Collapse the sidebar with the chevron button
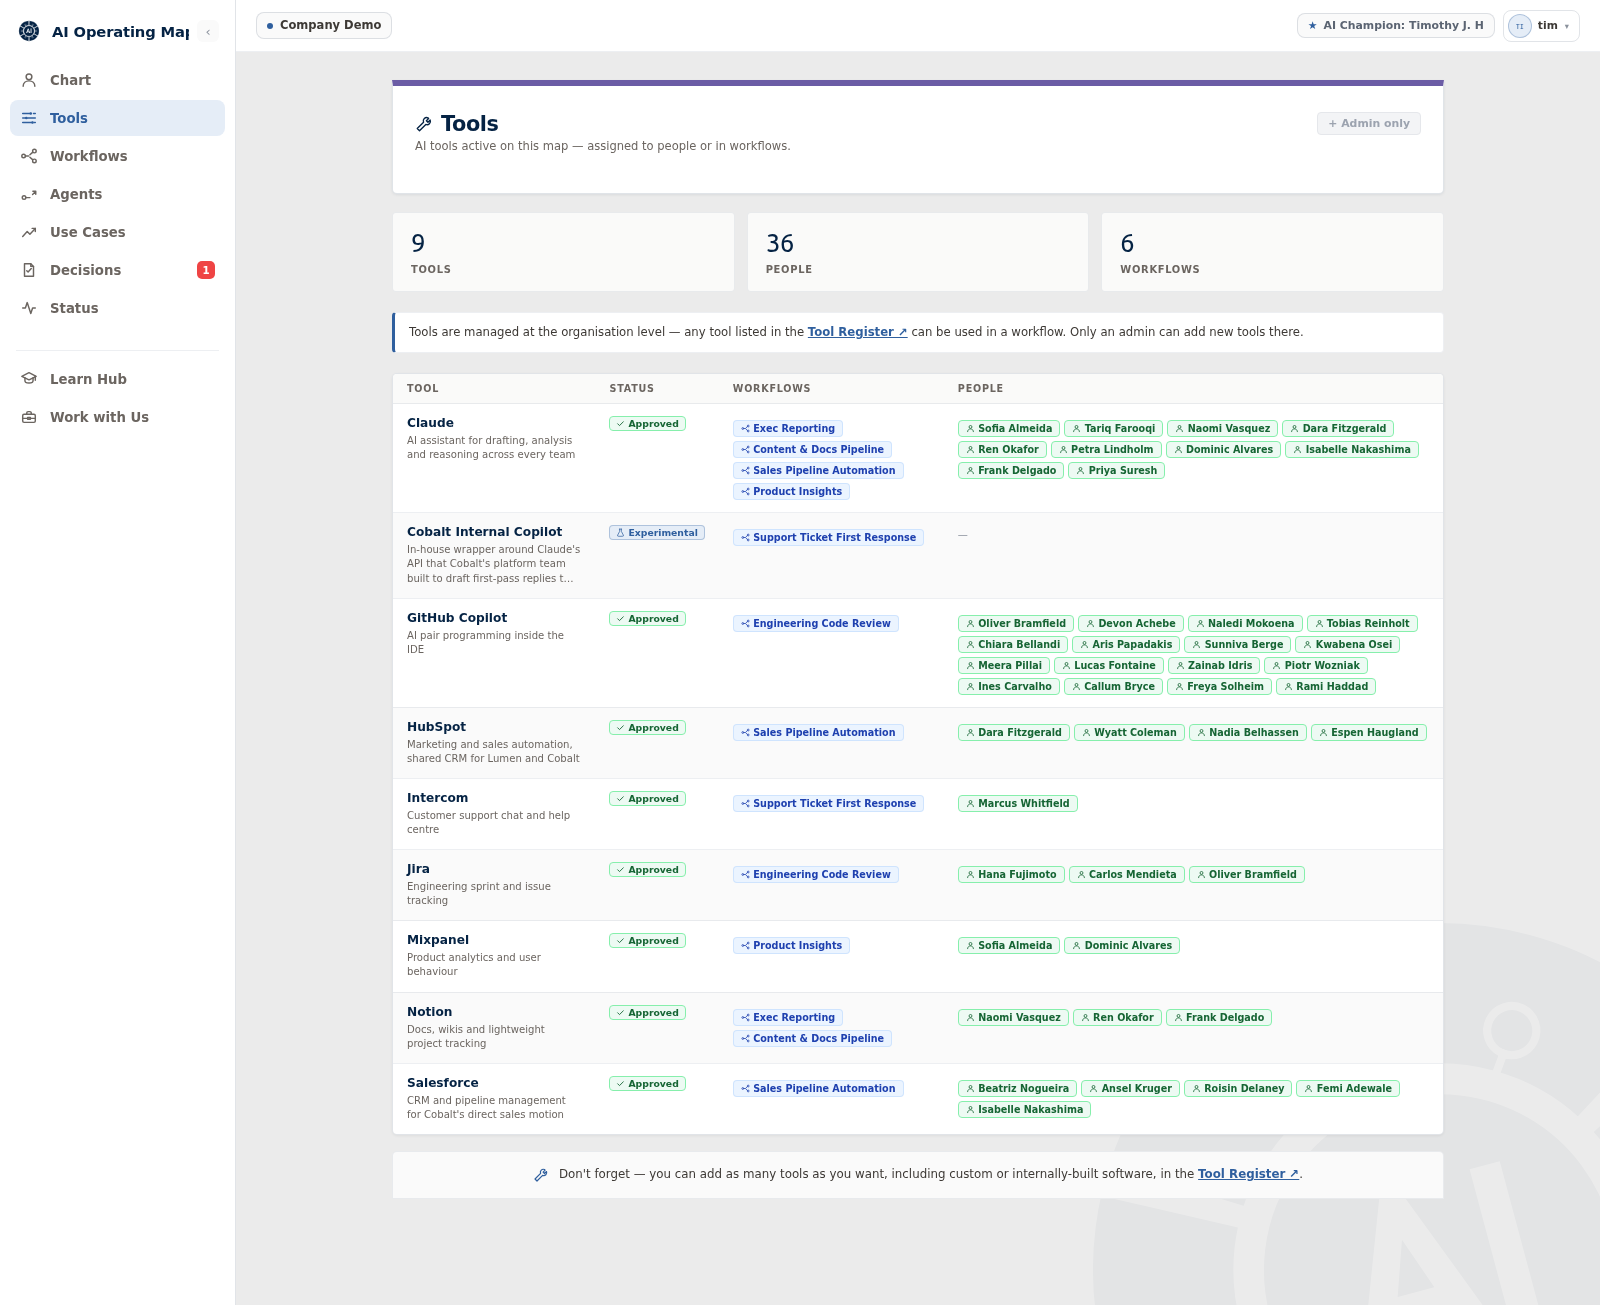This screenshot has width=1600, height=1305. [x=208, y=32]
